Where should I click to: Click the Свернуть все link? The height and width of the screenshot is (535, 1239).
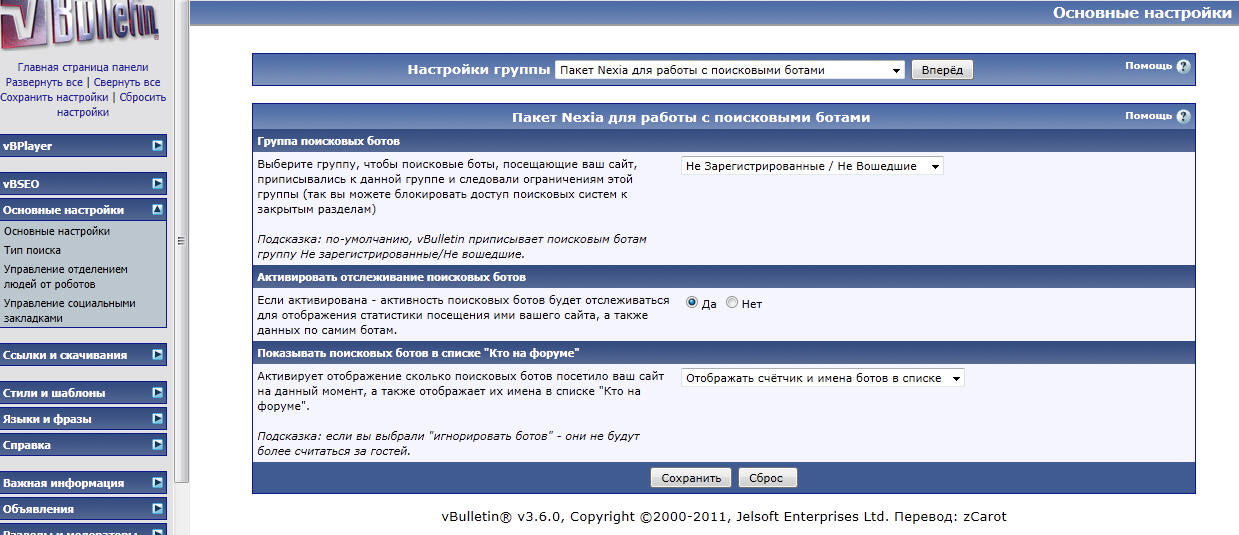point(126,82)
